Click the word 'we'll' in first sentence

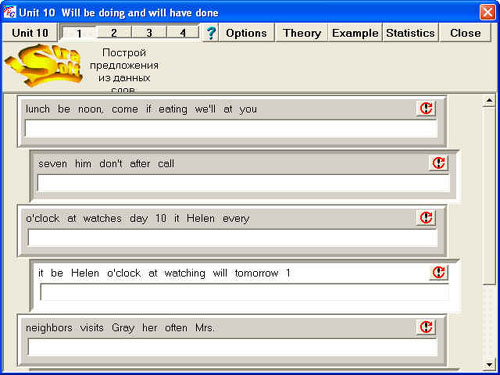pos(205,109)
